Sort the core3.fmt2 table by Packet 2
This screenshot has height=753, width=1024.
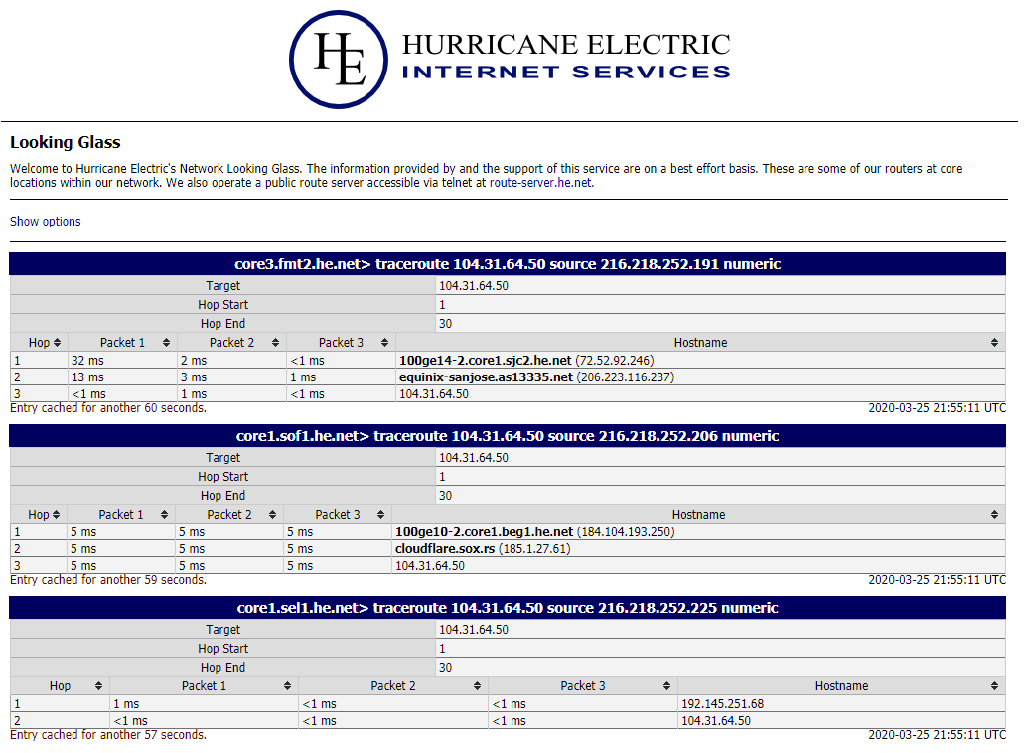click(232, 342)
